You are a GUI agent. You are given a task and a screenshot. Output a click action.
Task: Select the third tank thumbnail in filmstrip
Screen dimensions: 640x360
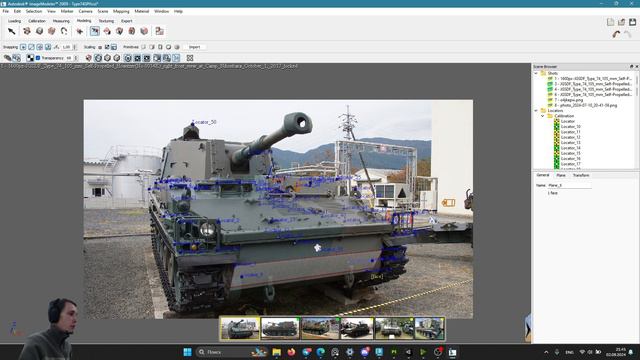pyautogui.click(x=320, y=329)
